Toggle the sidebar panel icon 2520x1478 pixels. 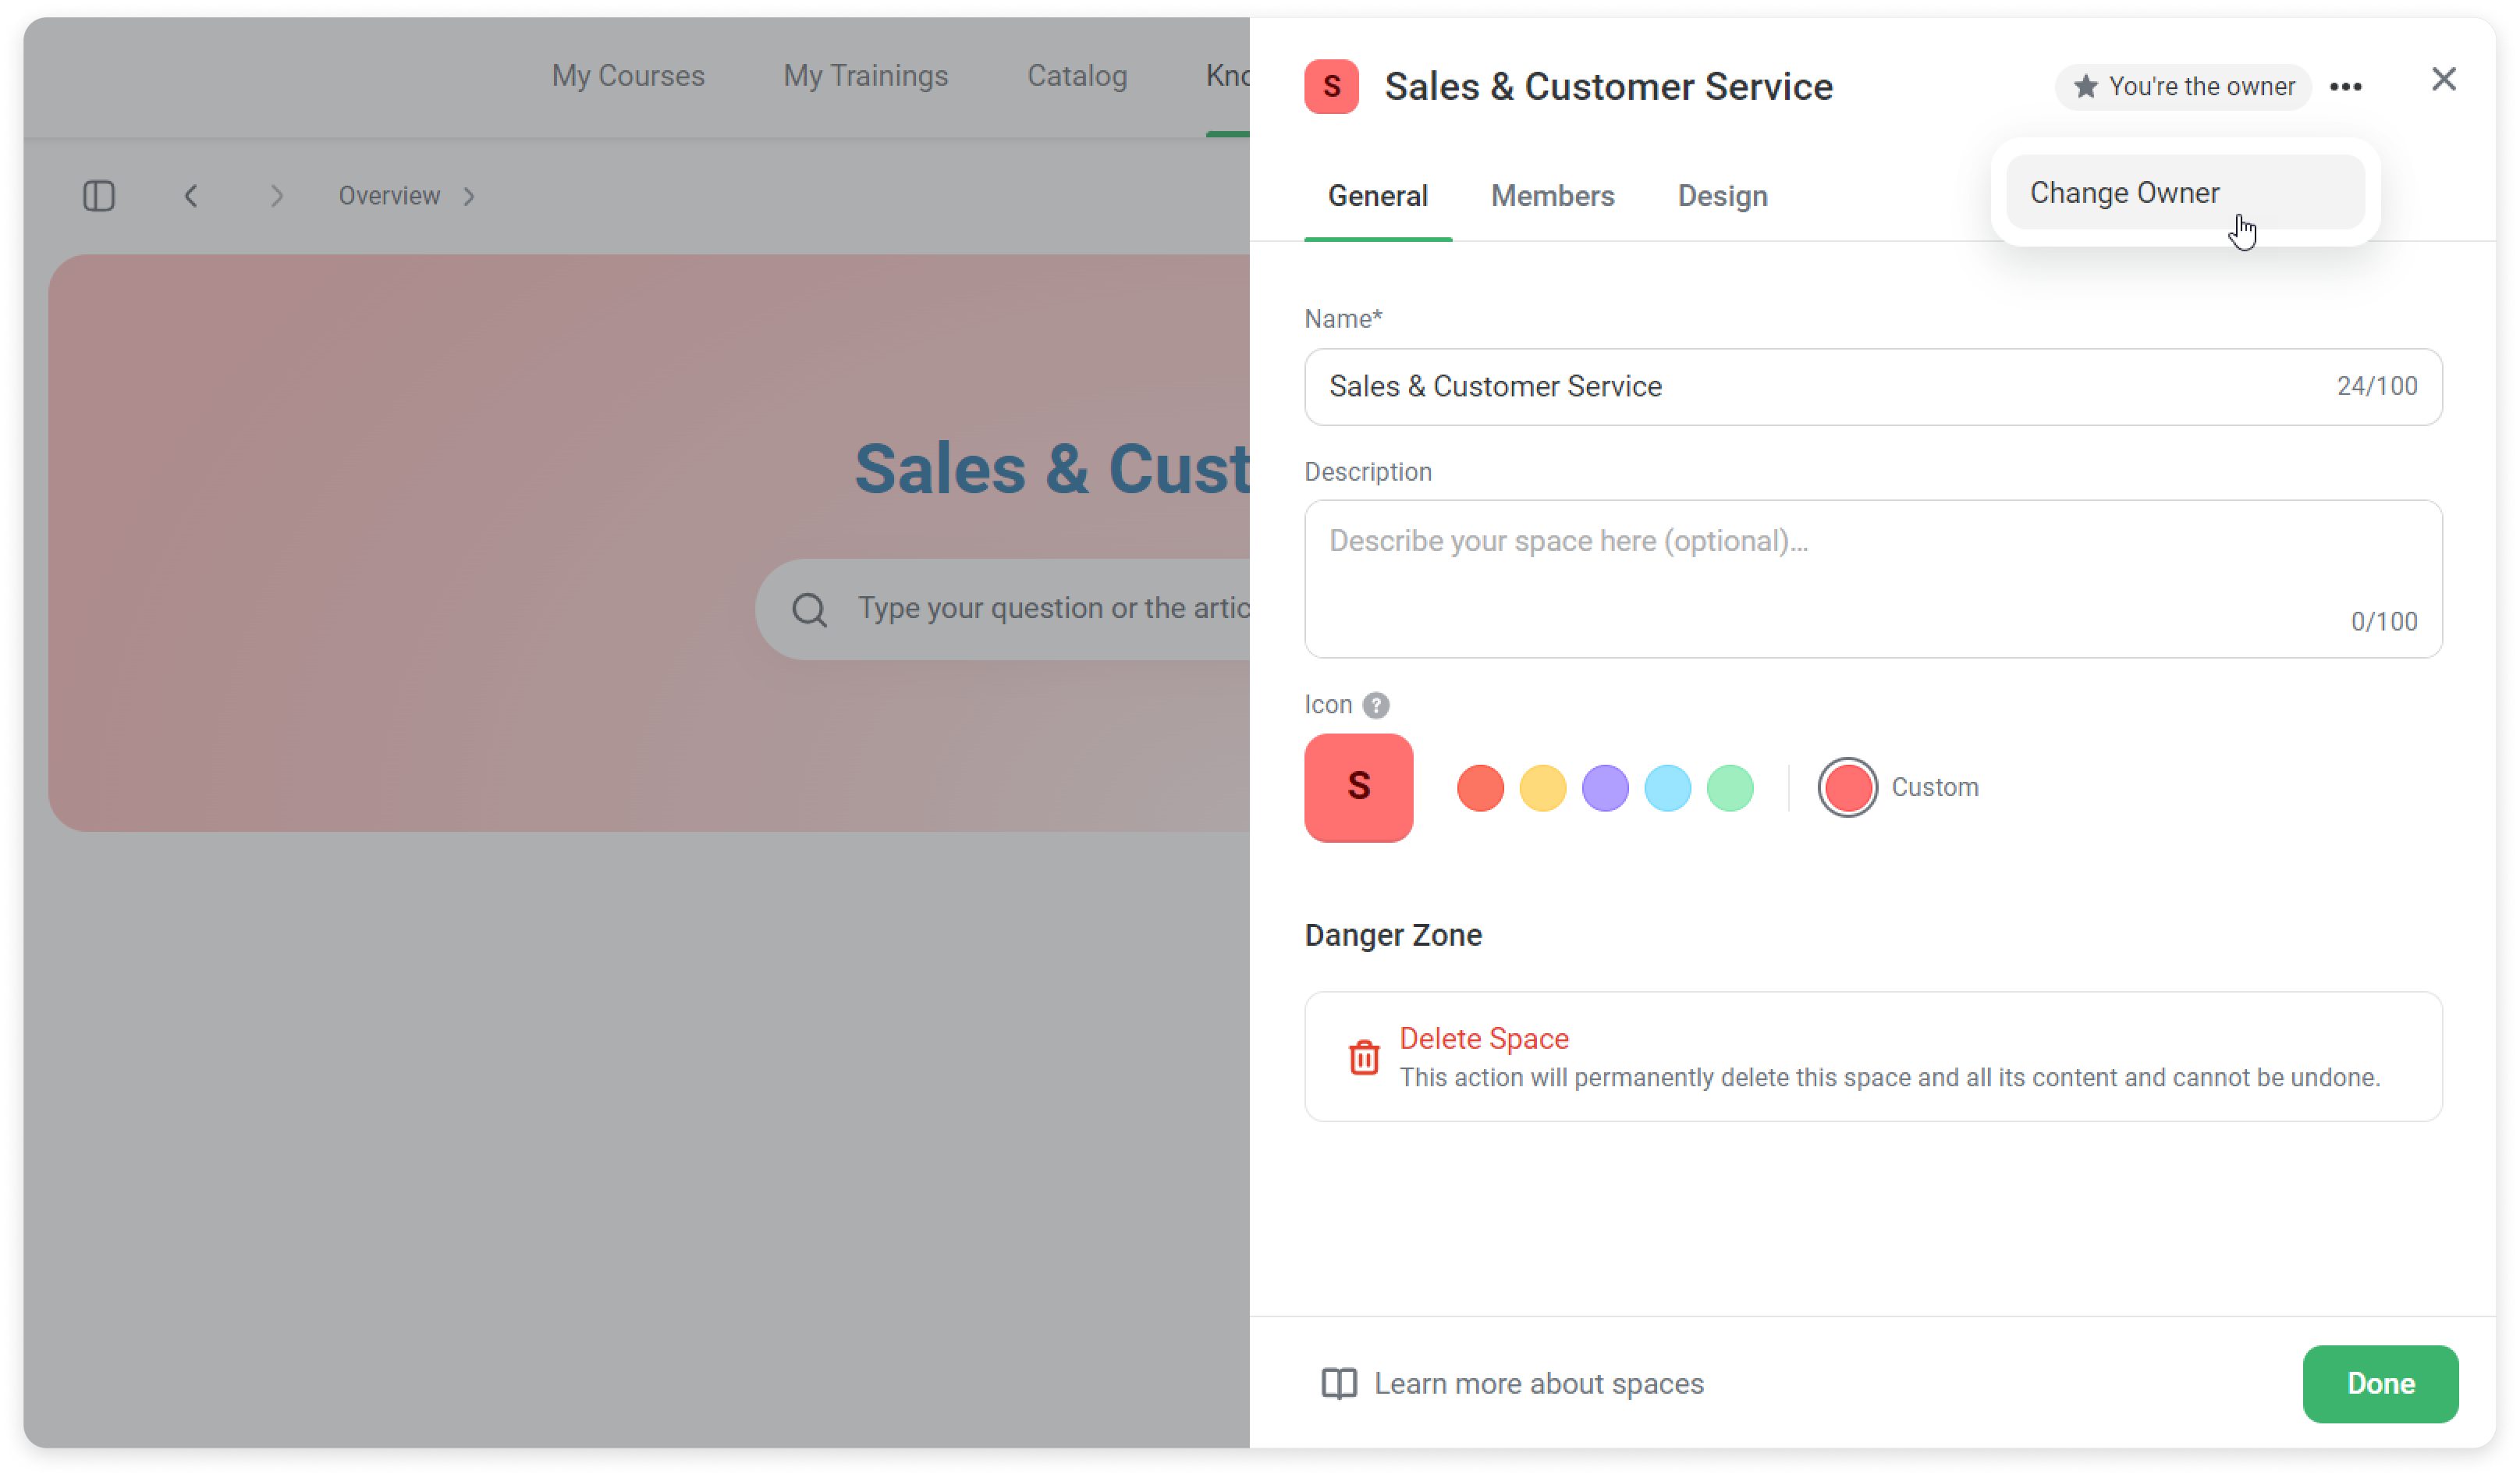tap(99, 196)
